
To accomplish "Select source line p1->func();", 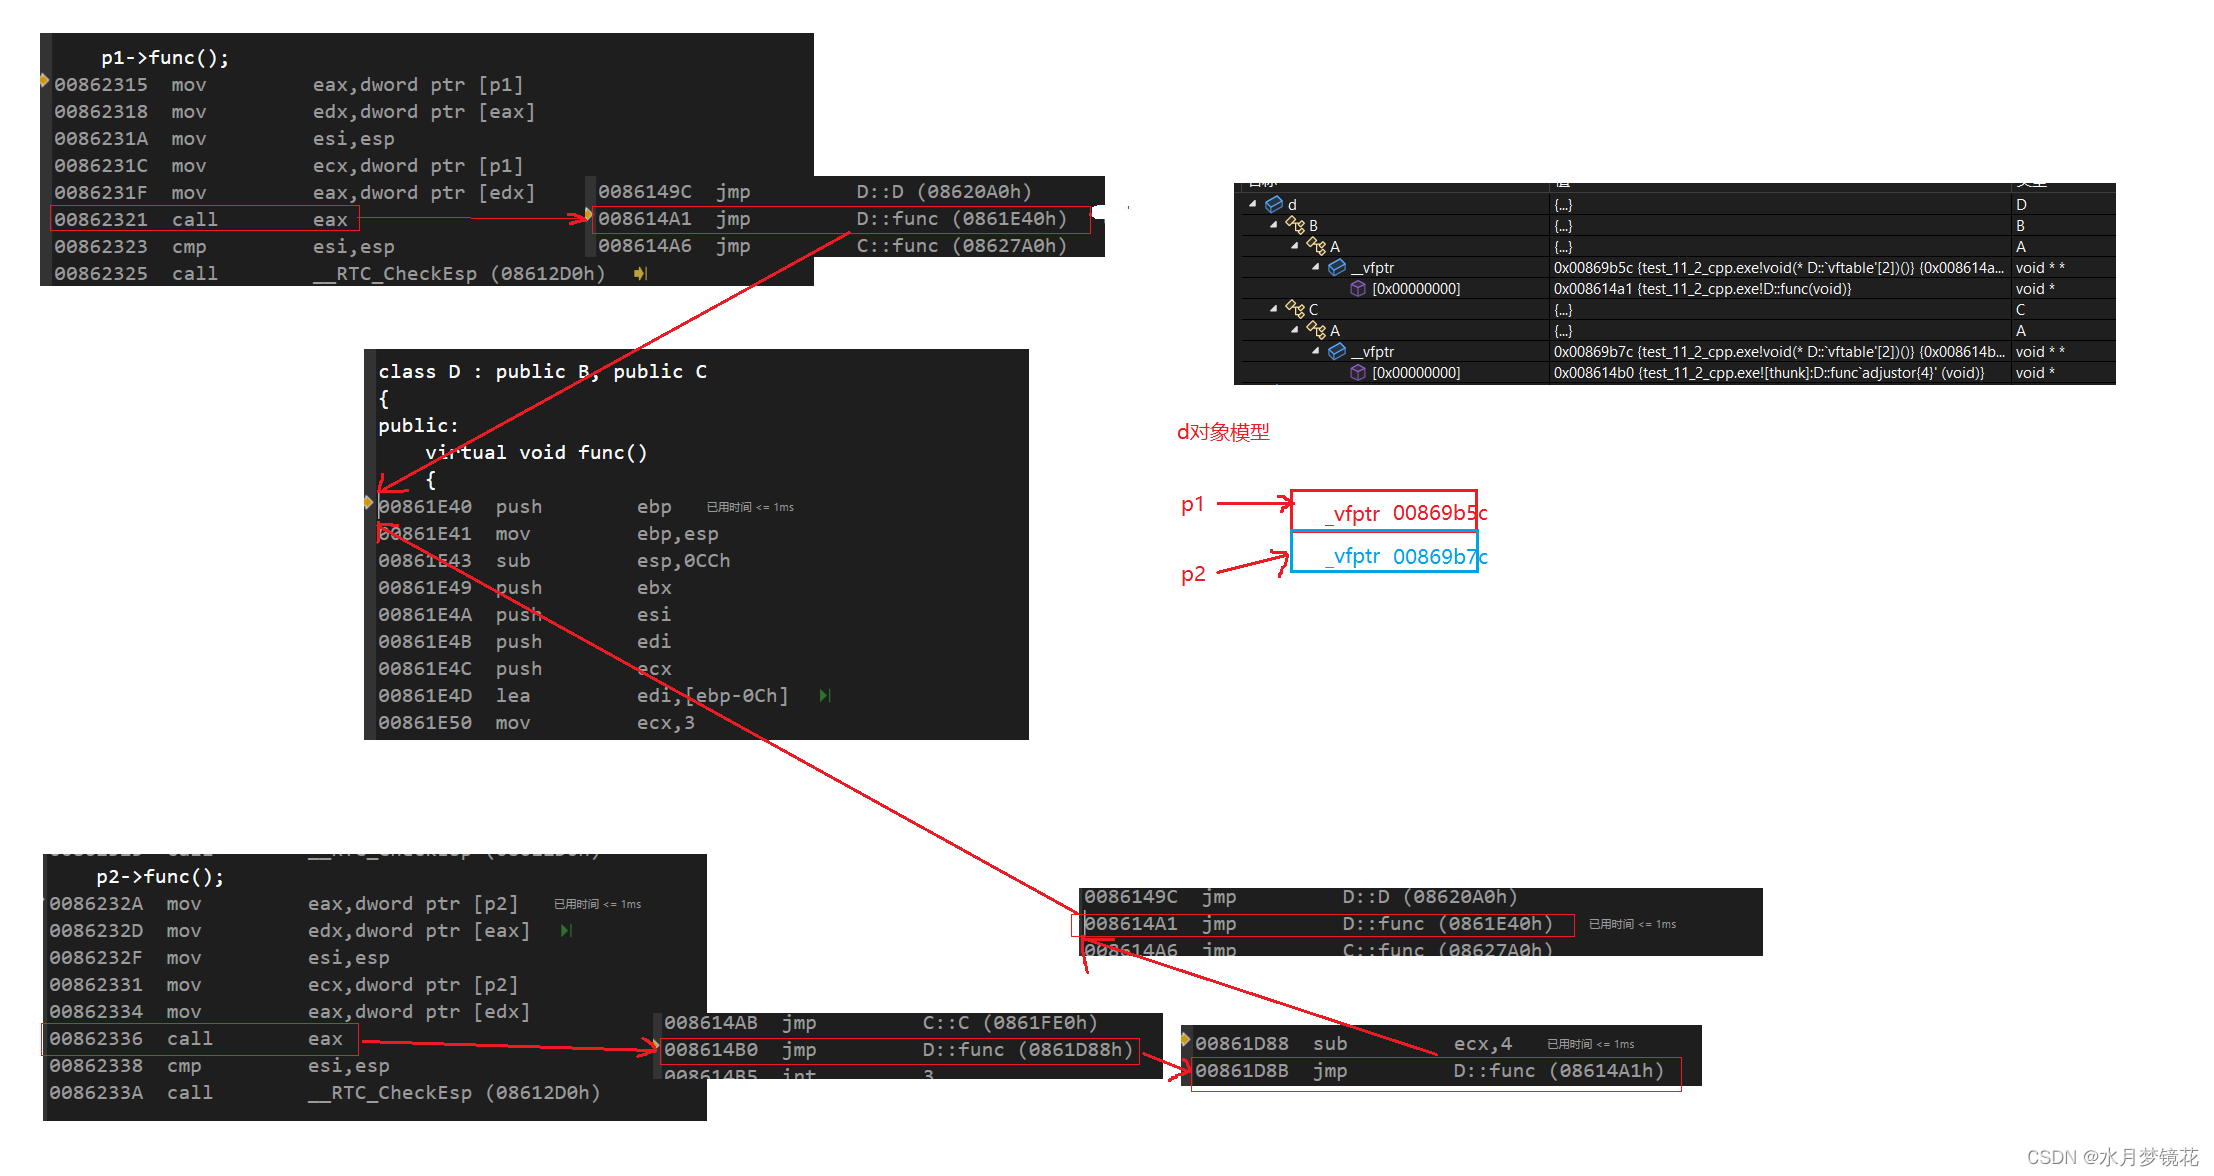I will [165, 58].
